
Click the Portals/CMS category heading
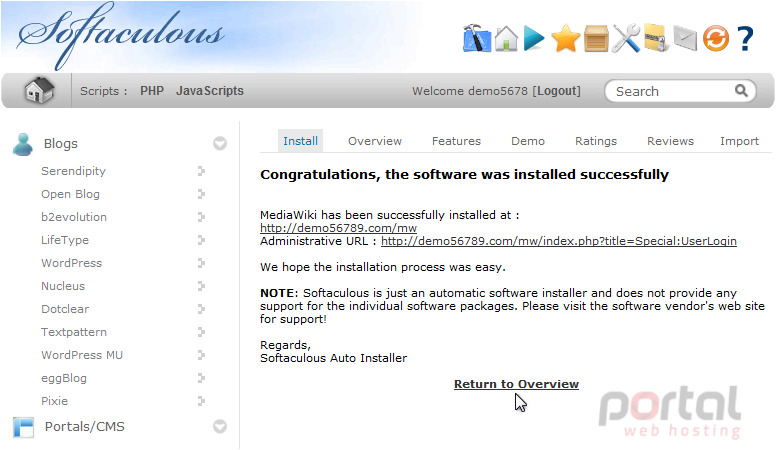(85, 427)
